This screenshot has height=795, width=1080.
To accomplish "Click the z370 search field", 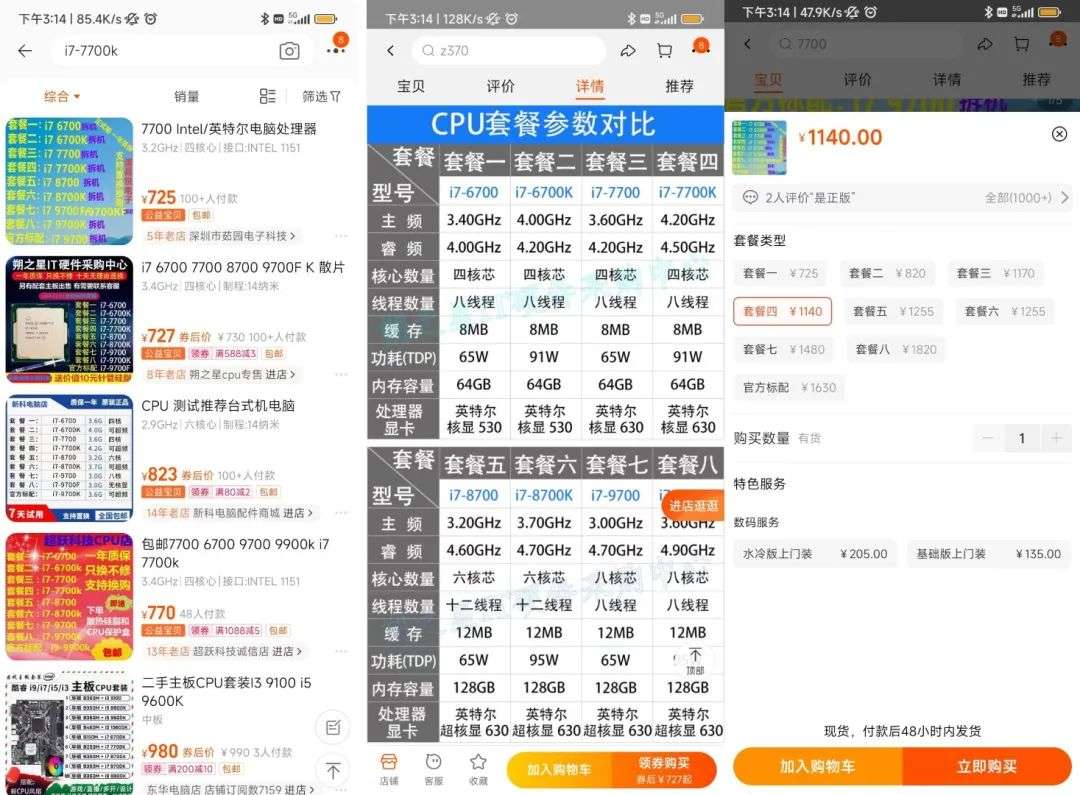I will (x=508, y=50).
